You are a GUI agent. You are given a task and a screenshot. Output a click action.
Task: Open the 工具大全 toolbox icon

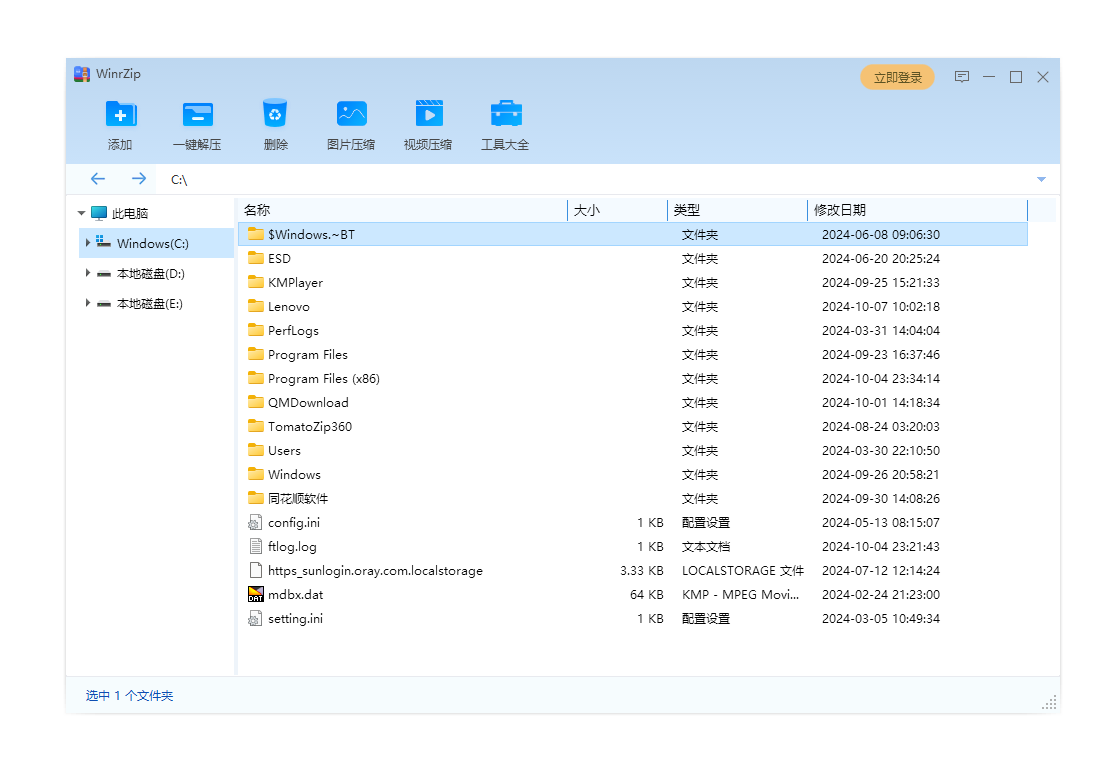(x=506, y=114)
